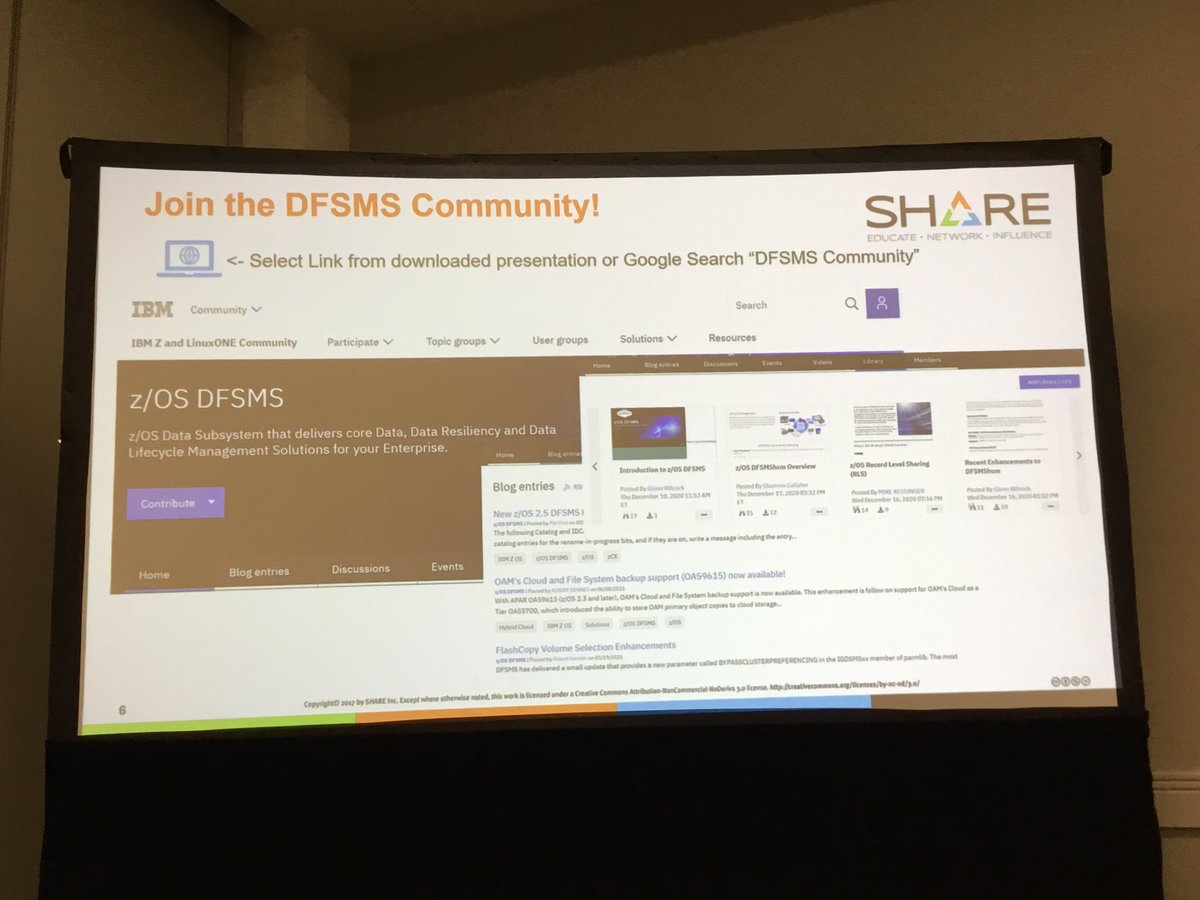This screenshot has width=1200, height=900.
Task: Switch to the Library tab
Action: [873, 361]
